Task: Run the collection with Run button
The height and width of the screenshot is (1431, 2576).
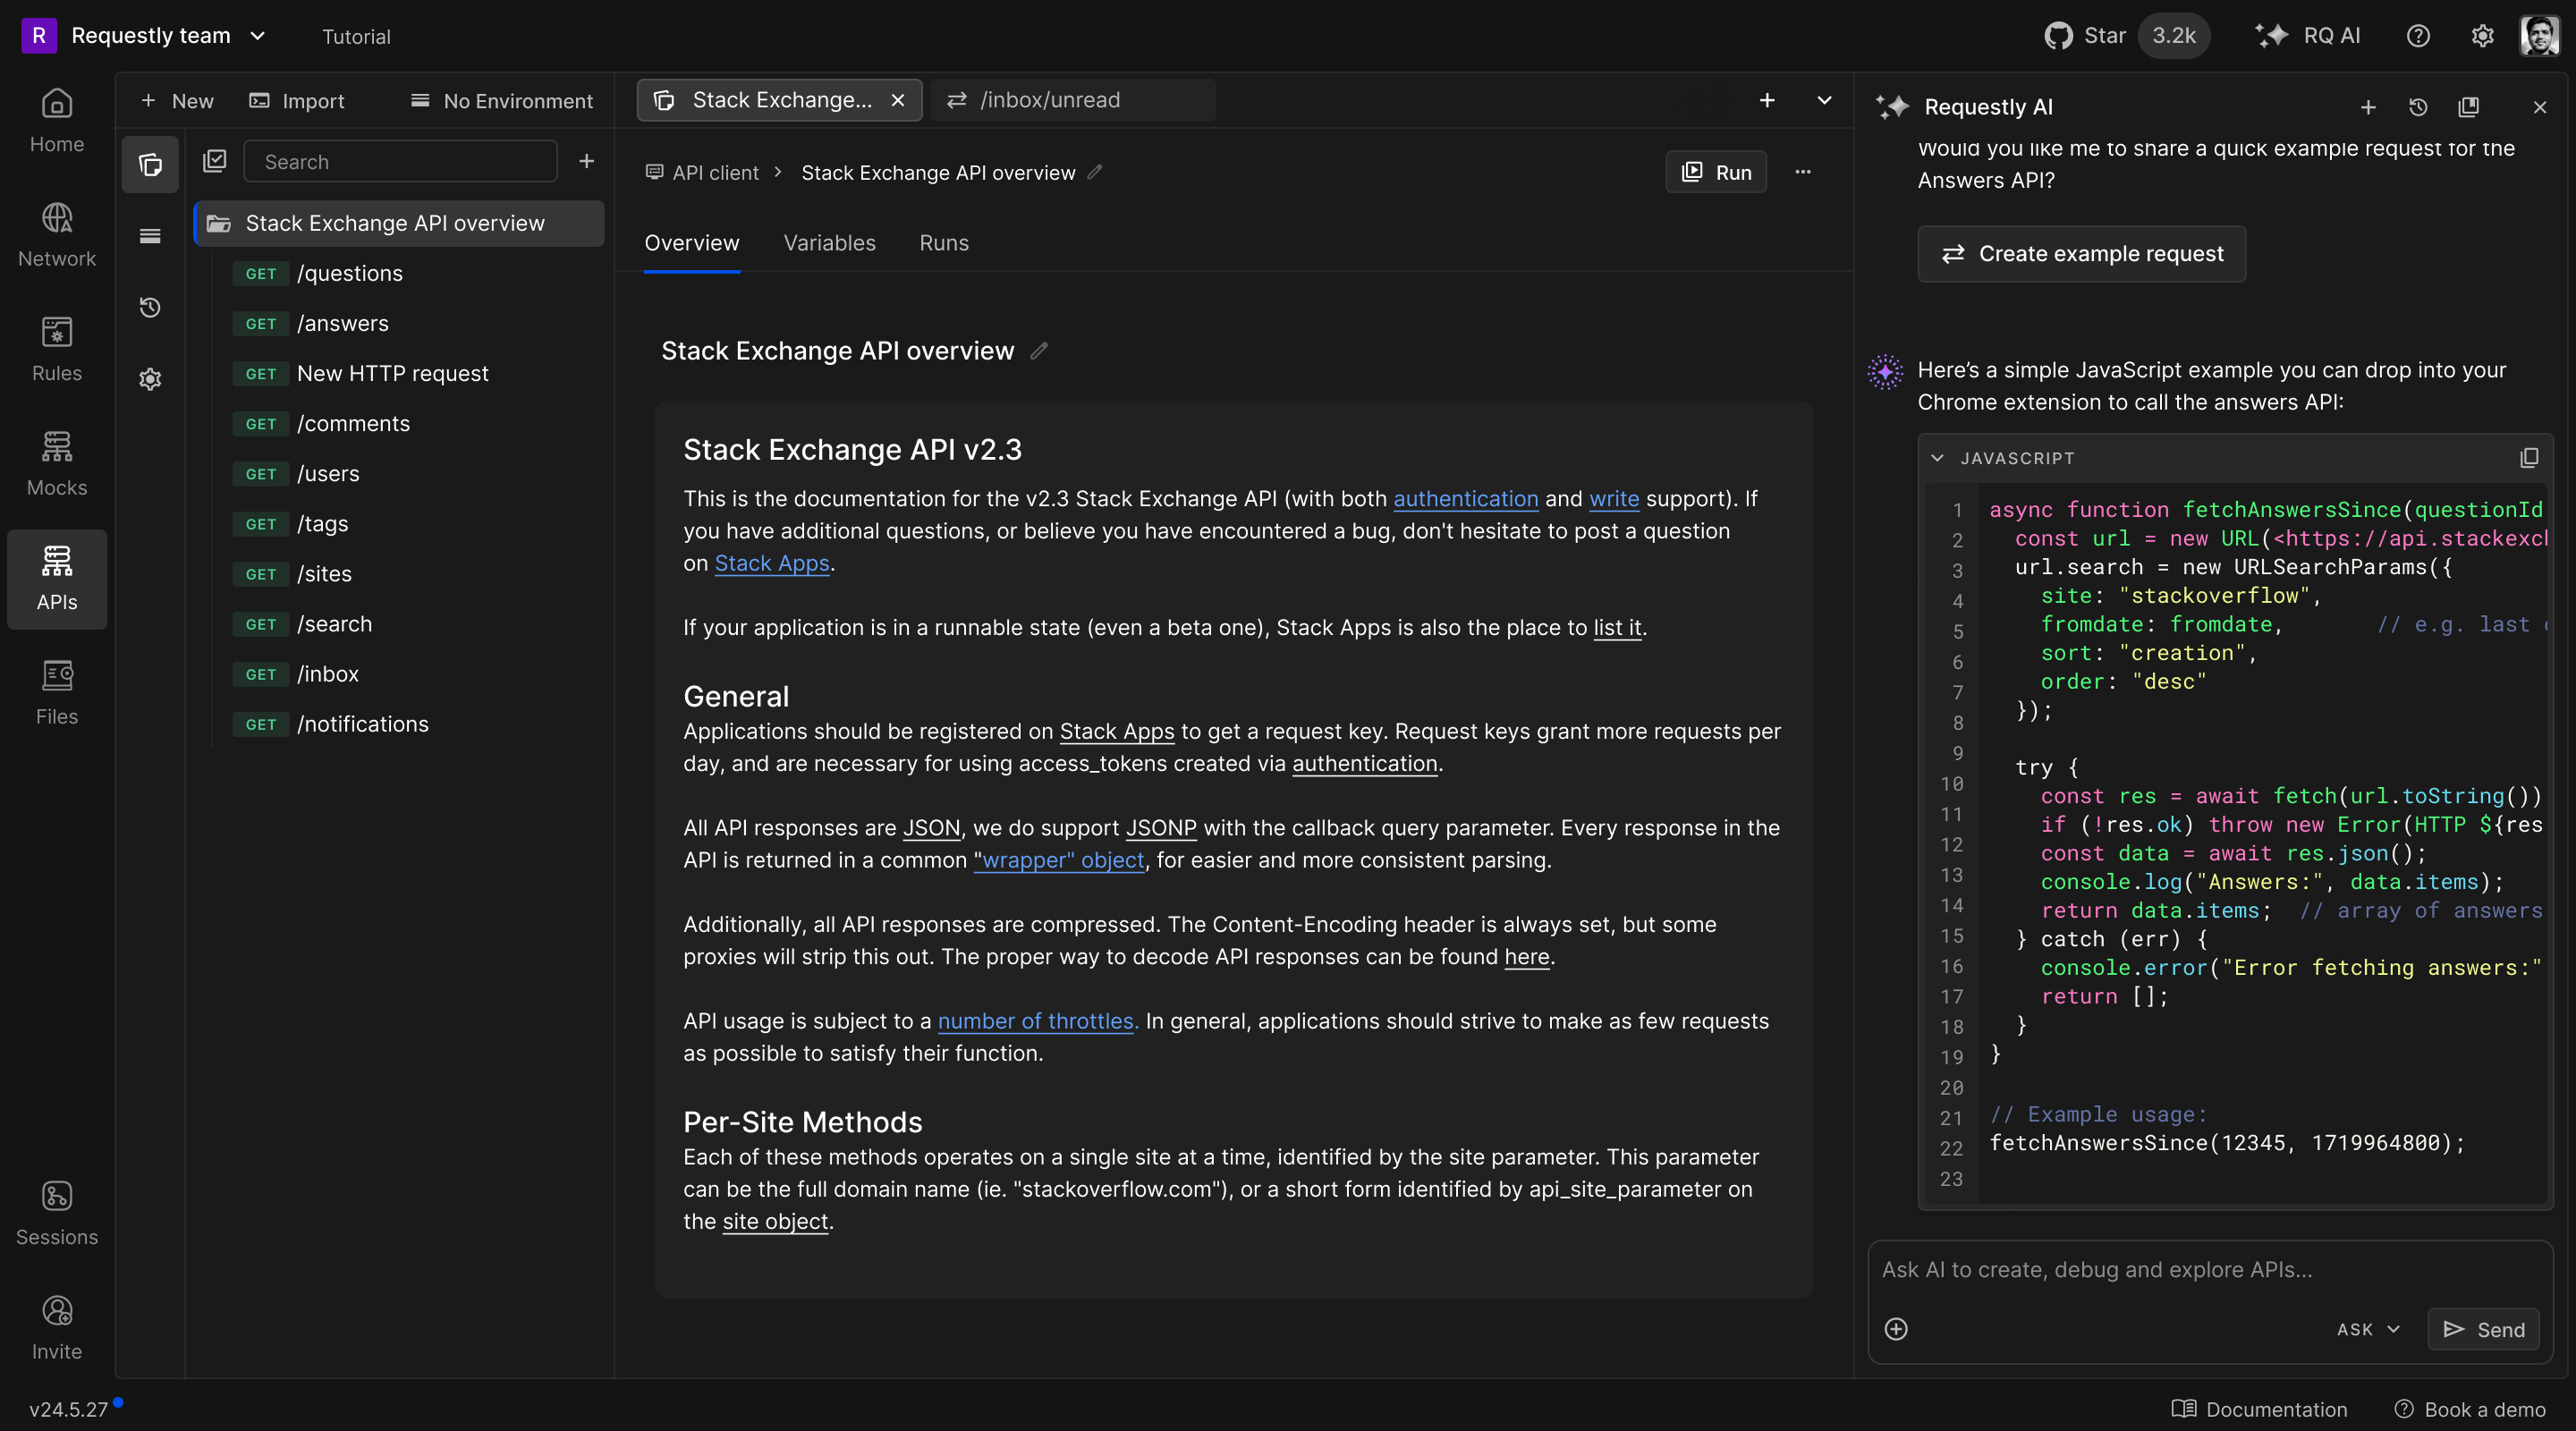Action: pyautogui.click(x=1716, y=172)
